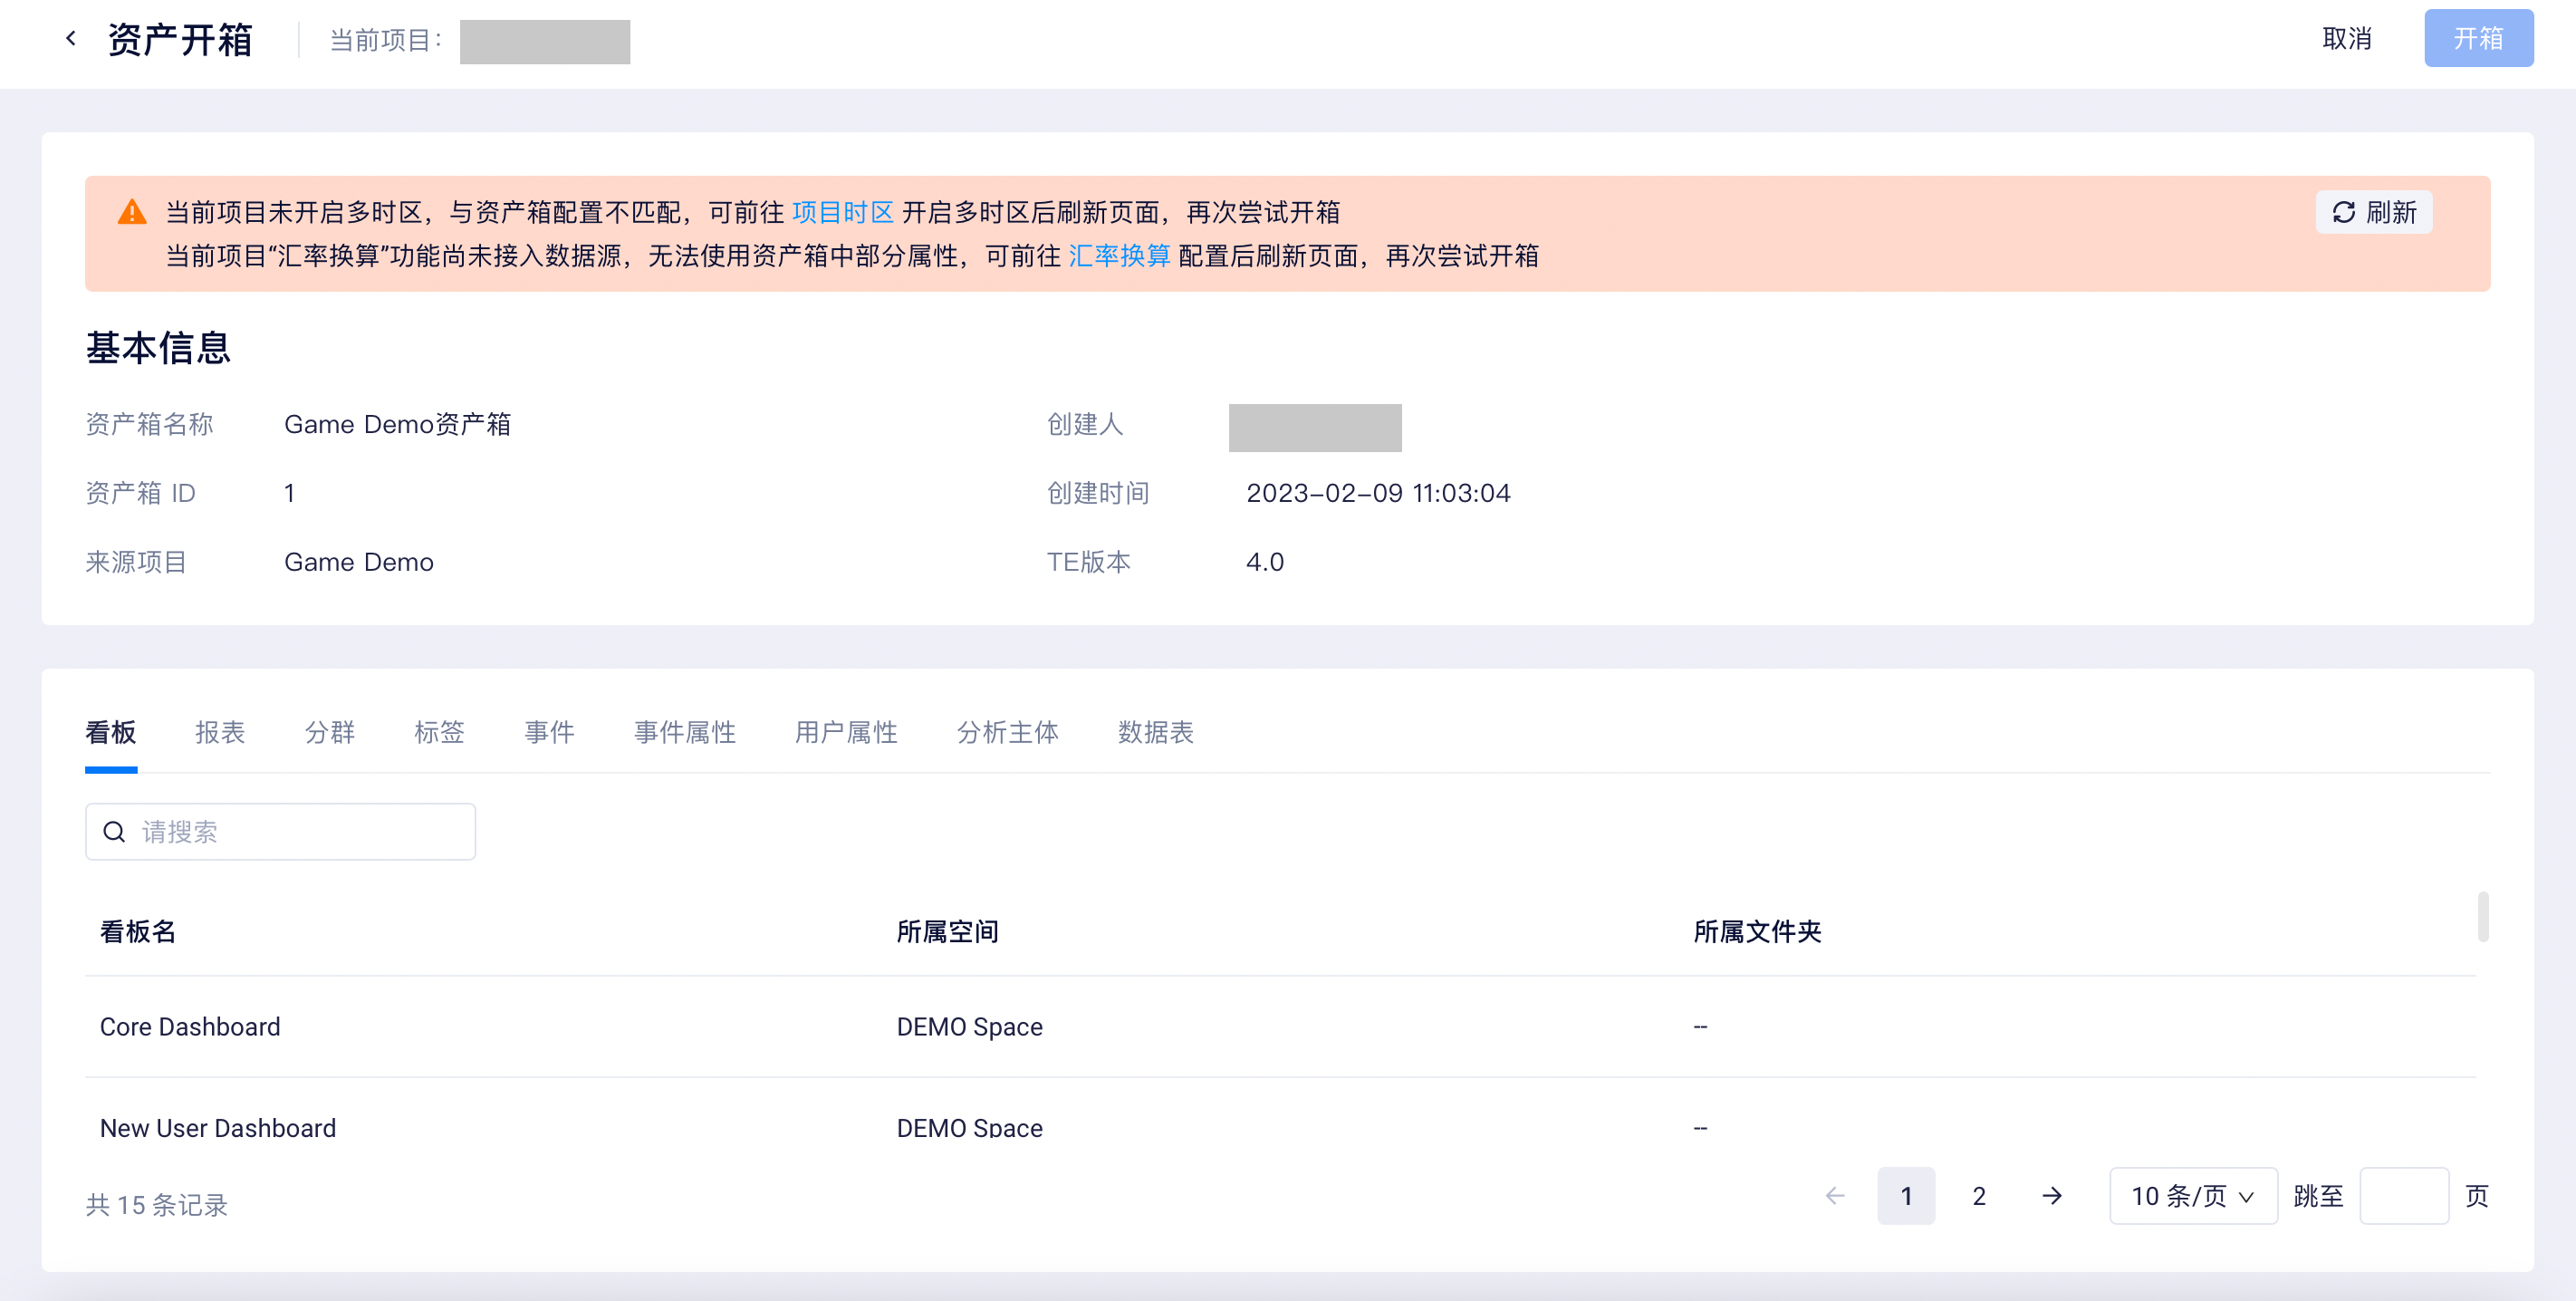Click the orange warning triangle icon
The width and height of the screenshot is (2576, 1301).
[132, 212]
